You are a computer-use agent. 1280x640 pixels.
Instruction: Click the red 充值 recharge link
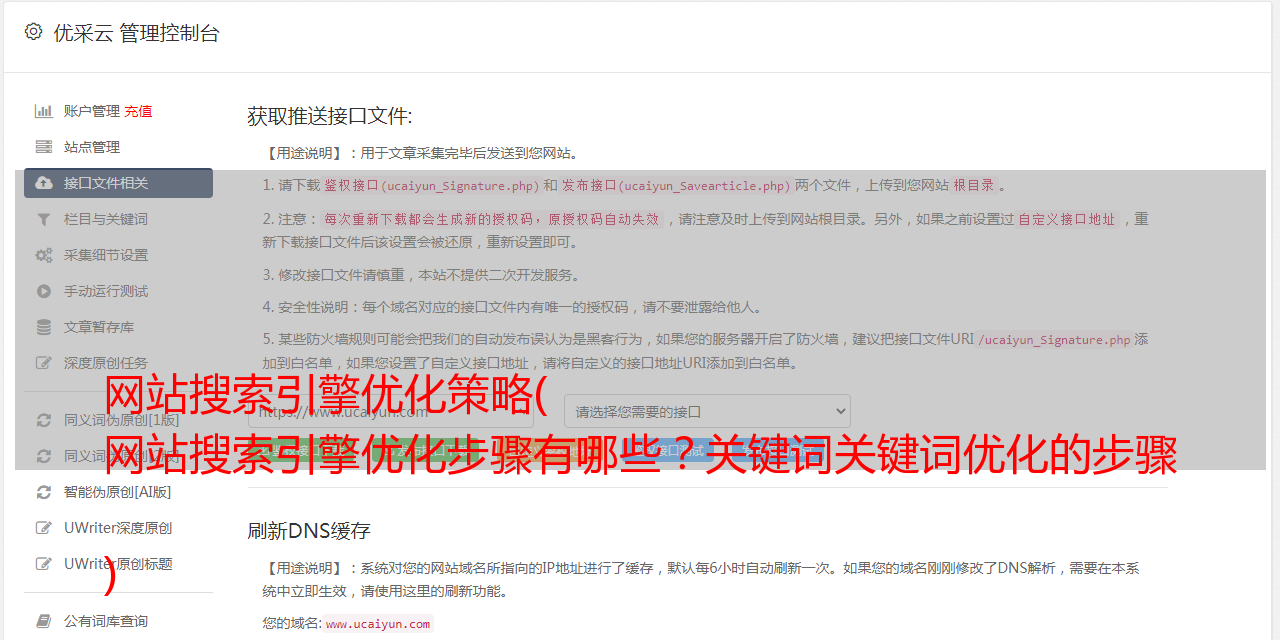[138, 111]
